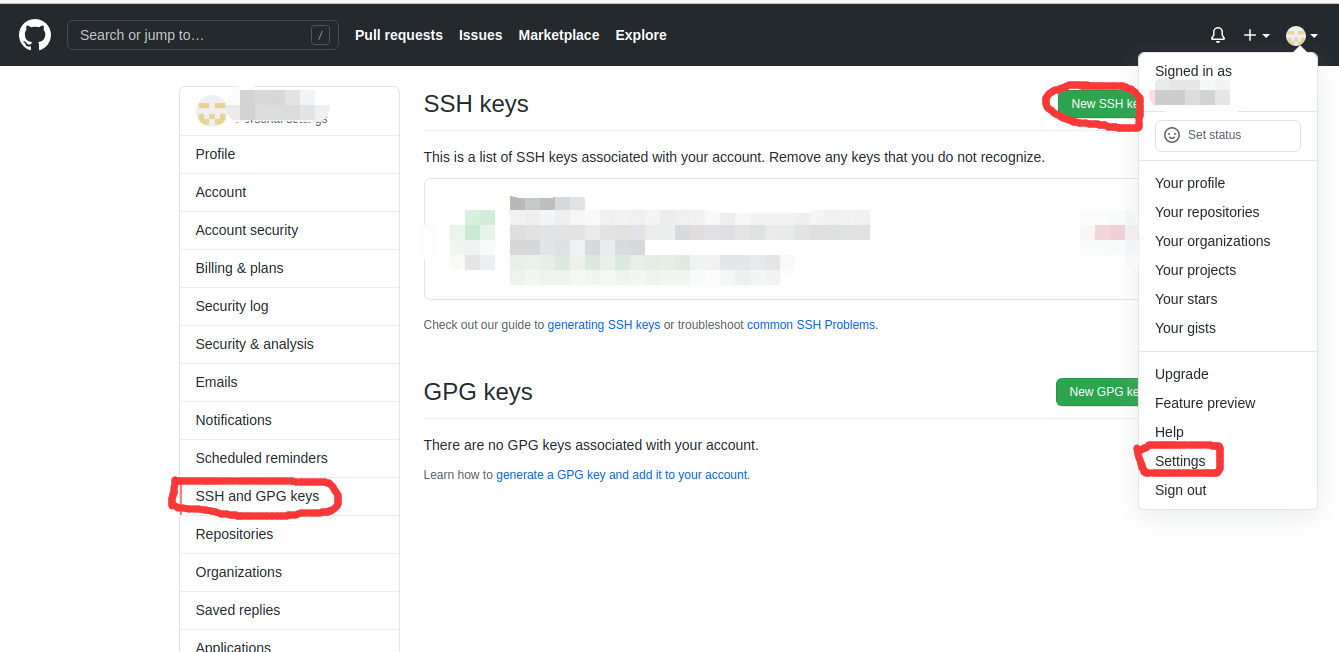Choose Your repositories from the dropdown menu
This screenshot has width=1339, height=652.
(1207, 211)
